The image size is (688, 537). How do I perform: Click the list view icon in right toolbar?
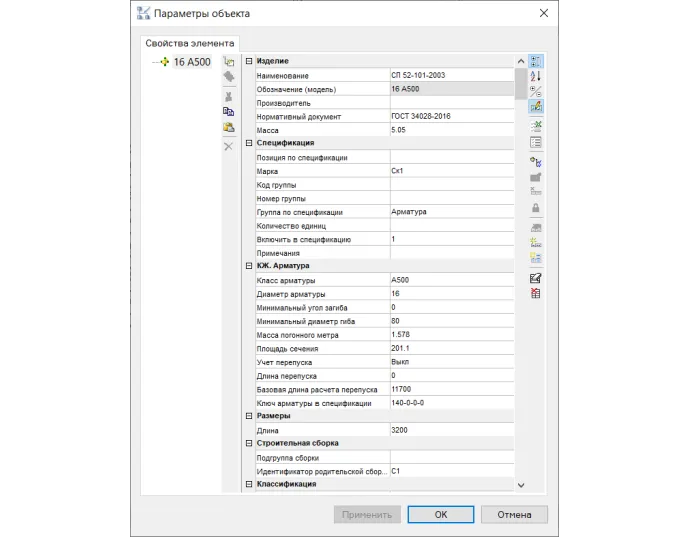[x=535, y=141]
